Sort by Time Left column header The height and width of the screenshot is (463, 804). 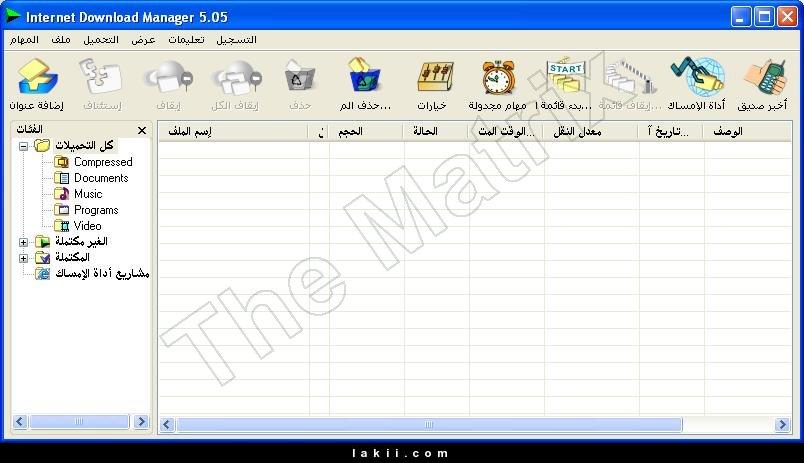point(506,131)
